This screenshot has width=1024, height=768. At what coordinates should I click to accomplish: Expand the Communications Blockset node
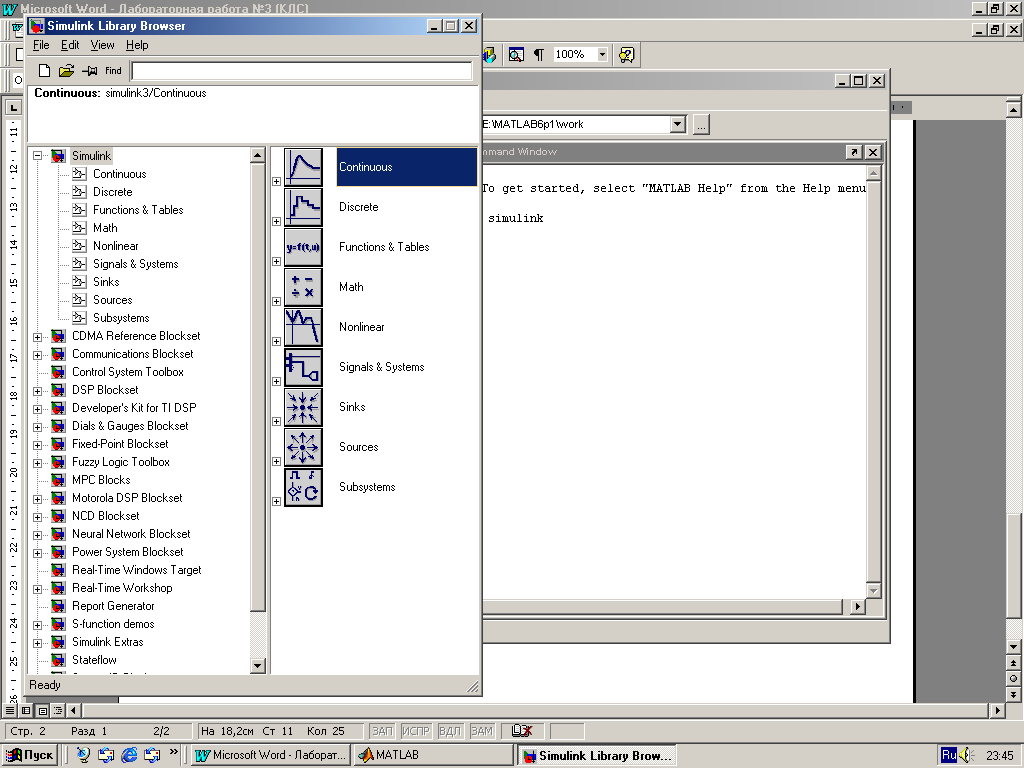[x=38, y=355]
